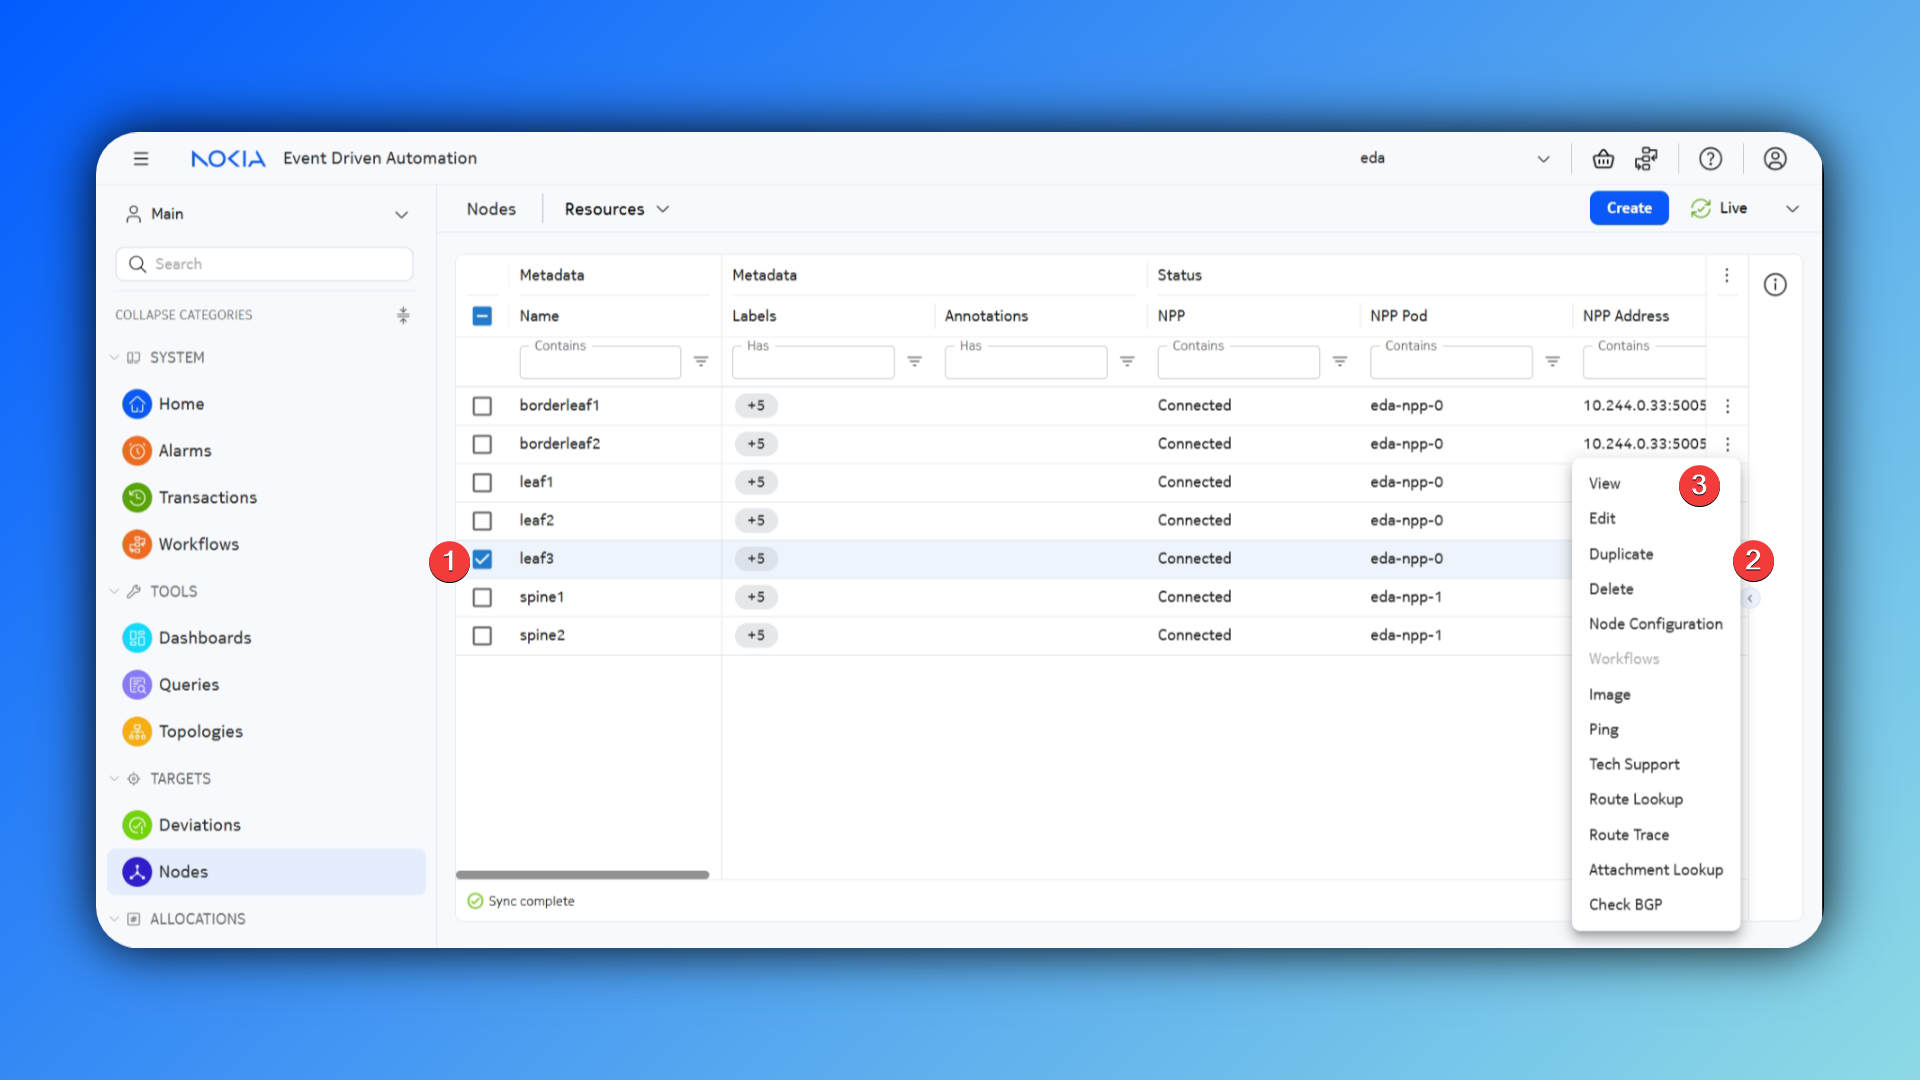Toggle the select-all header checkbox
Screen dimensions: 1920x1080
coord(482,316)
